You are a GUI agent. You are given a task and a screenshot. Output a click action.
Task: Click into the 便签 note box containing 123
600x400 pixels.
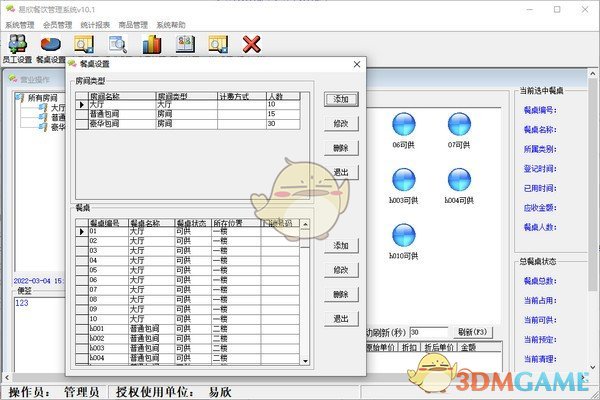coord(40,333)
